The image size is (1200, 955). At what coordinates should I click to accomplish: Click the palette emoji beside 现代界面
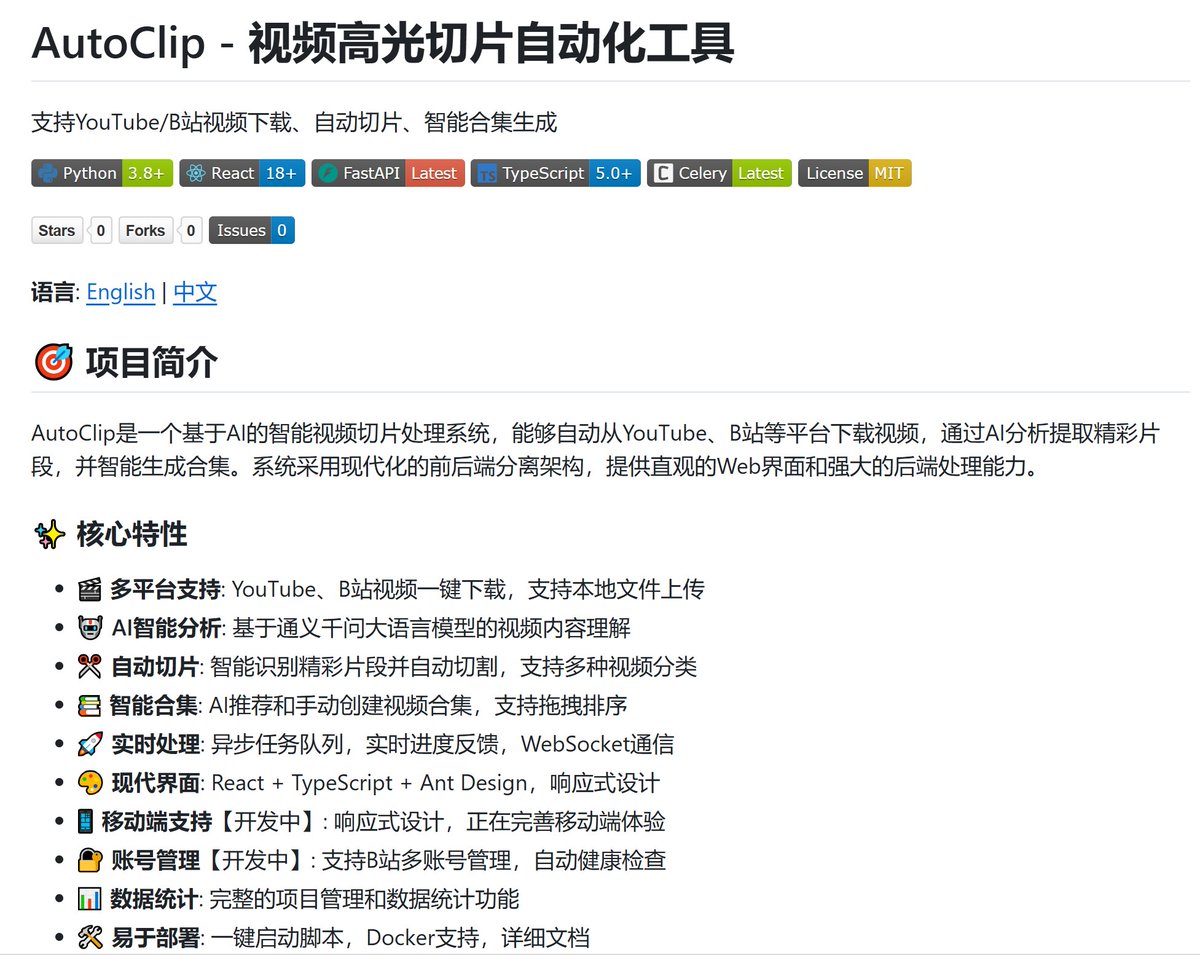point(90,783)
